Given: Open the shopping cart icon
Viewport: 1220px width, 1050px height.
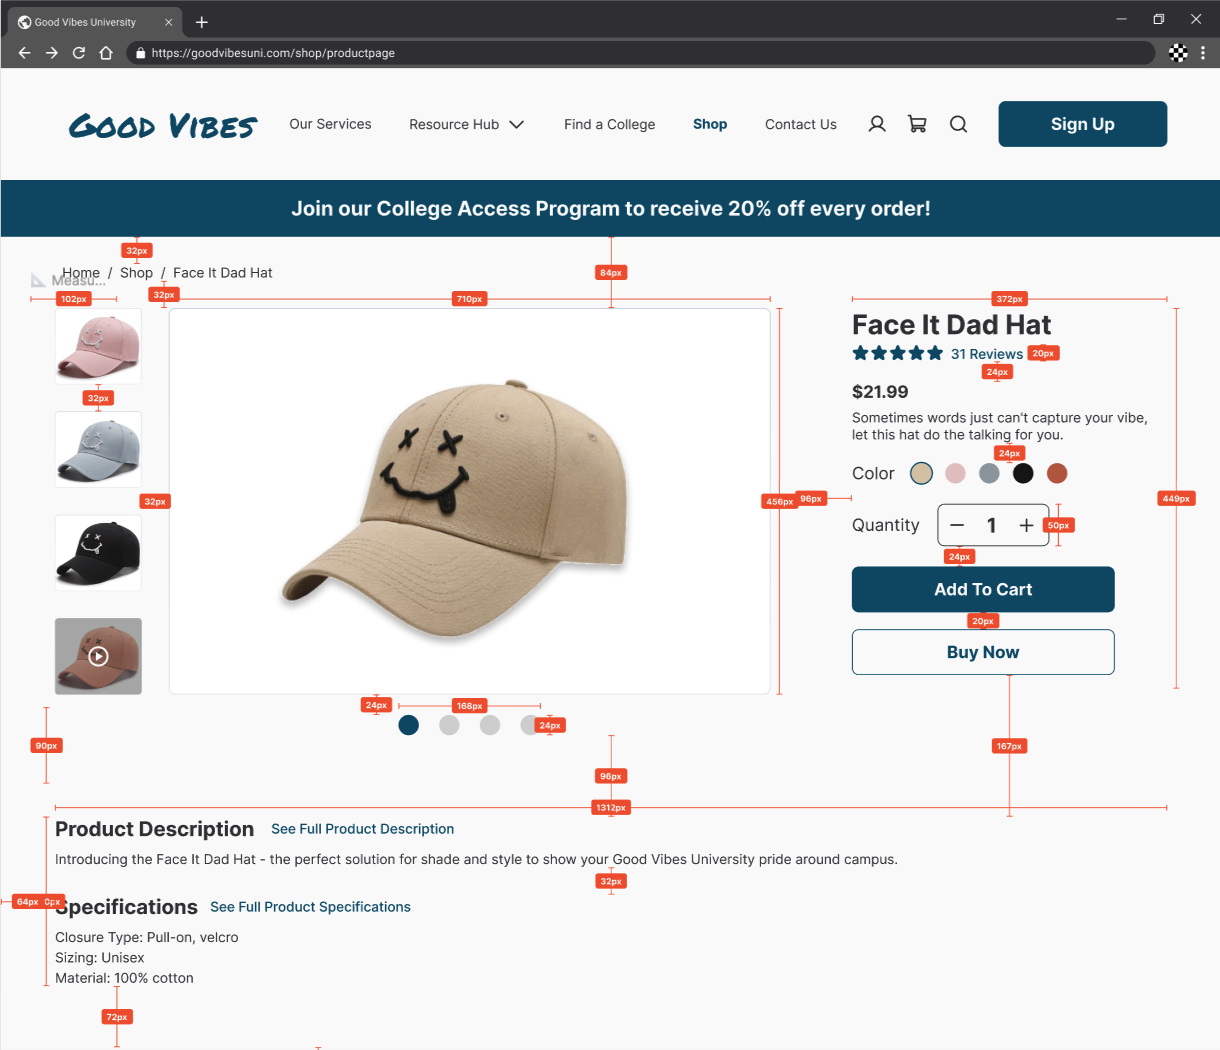Looking at the screenshot, I should [x=917, y=124].
